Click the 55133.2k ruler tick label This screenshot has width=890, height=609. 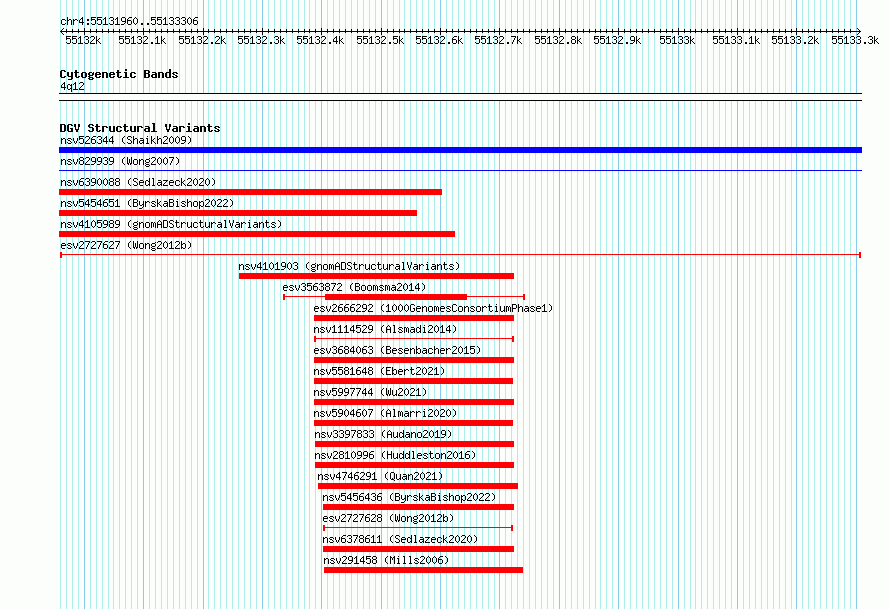(795, 40)
